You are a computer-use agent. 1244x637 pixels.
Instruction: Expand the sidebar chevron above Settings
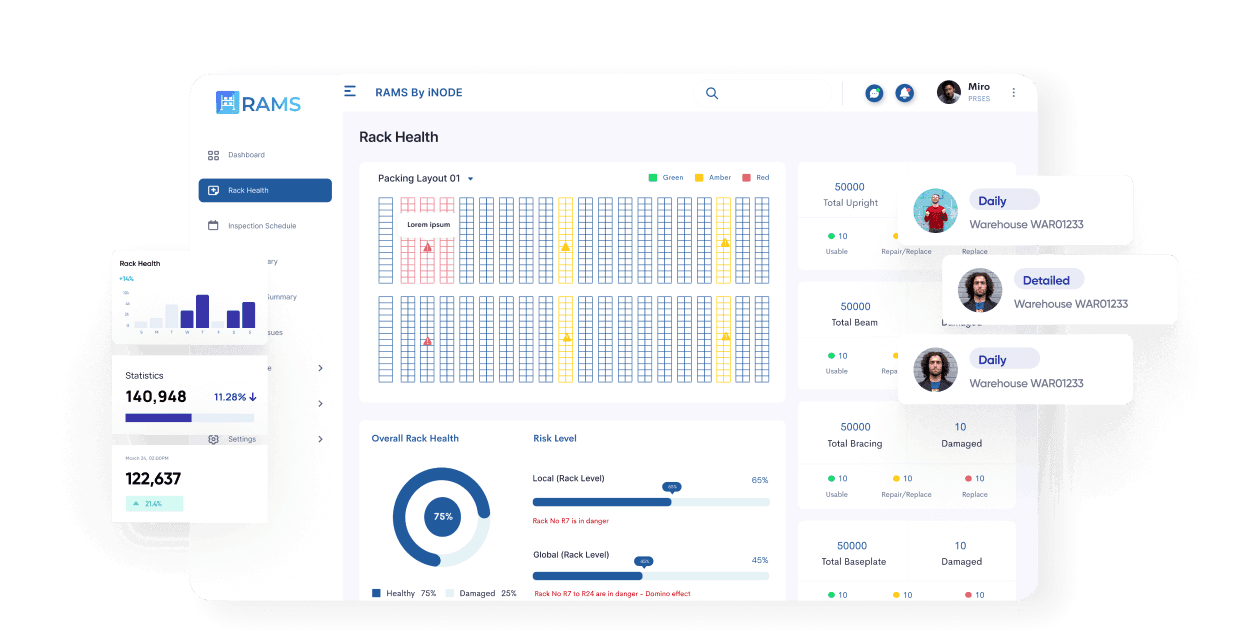(320, 404)
